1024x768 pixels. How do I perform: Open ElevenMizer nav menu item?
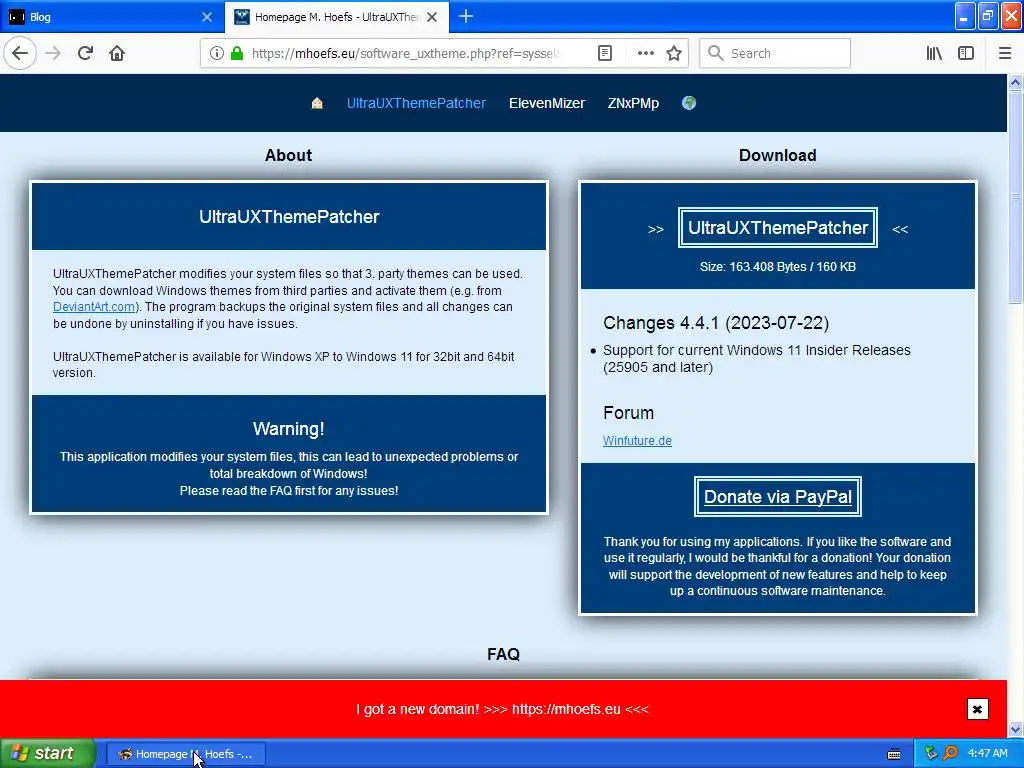coord(547,103)
